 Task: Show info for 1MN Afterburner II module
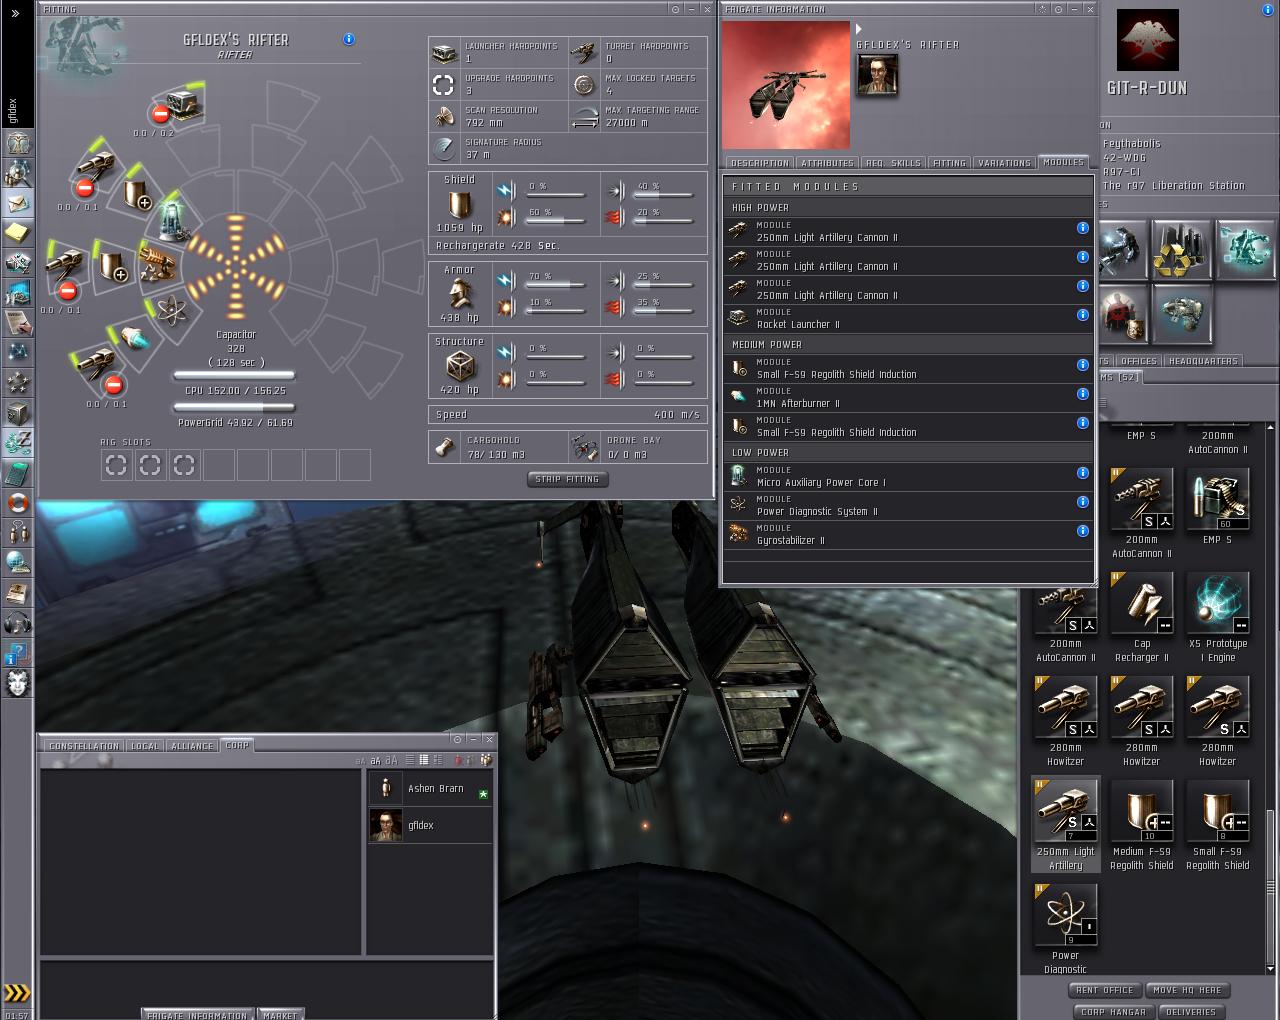[1082, 394]
